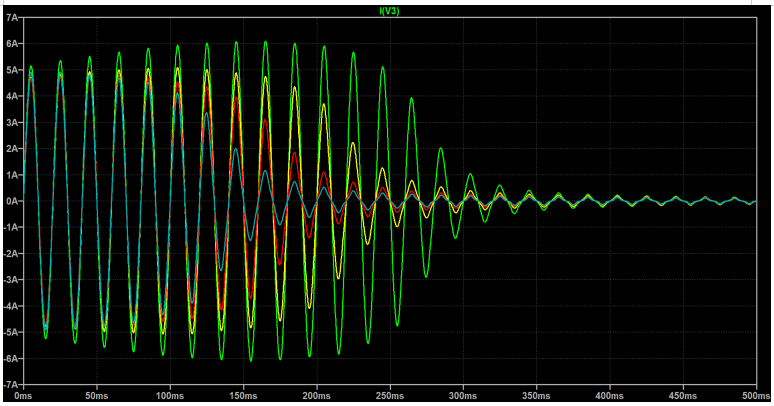Click the 450ms time axis label

pos(683,396)
